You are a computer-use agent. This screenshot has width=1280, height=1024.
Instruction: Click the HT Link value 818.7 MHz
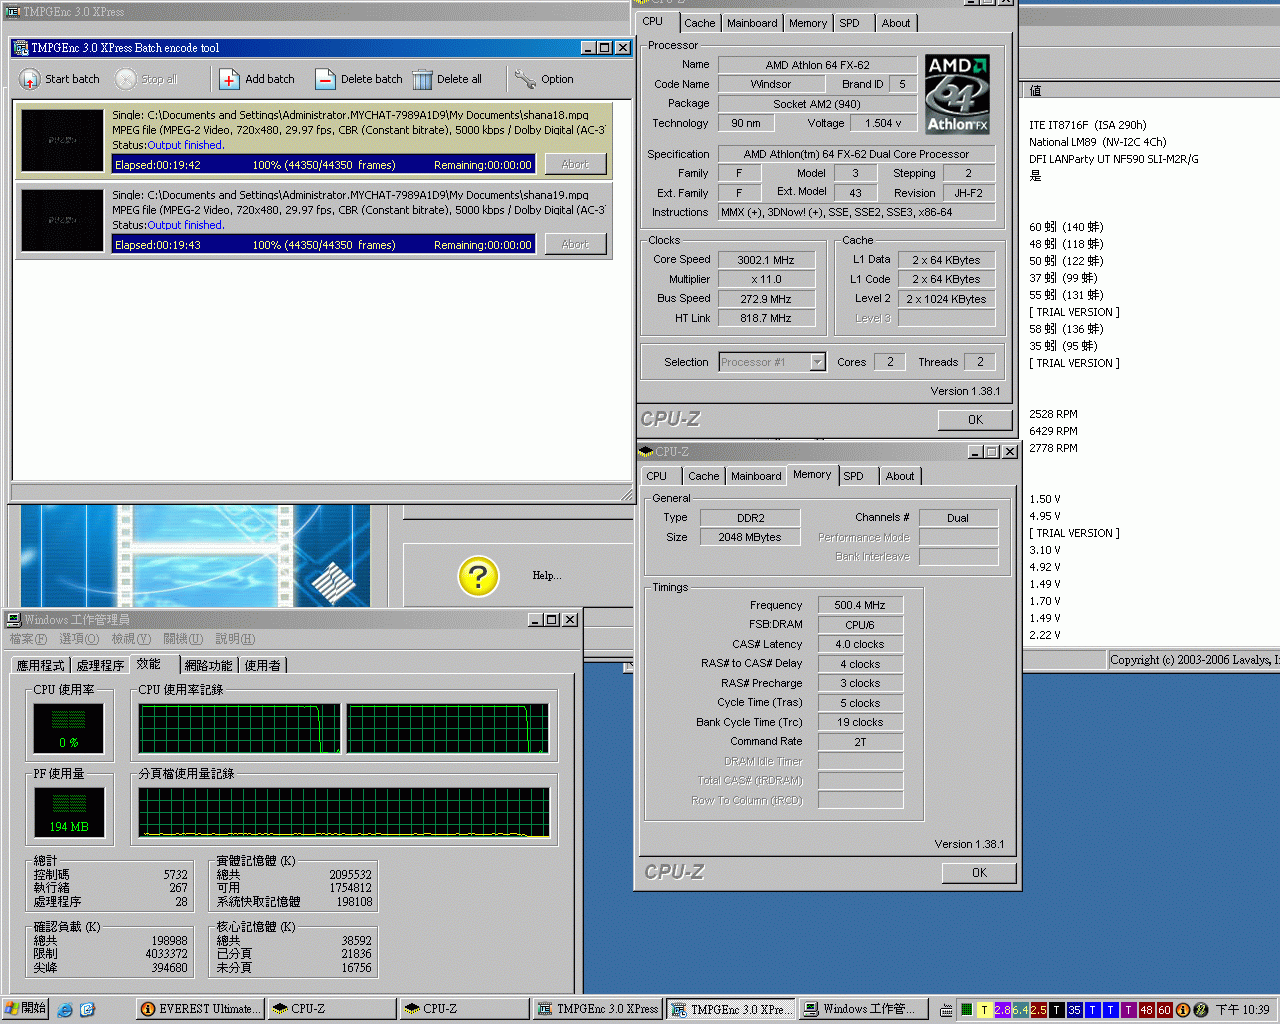tap(766, 318)
